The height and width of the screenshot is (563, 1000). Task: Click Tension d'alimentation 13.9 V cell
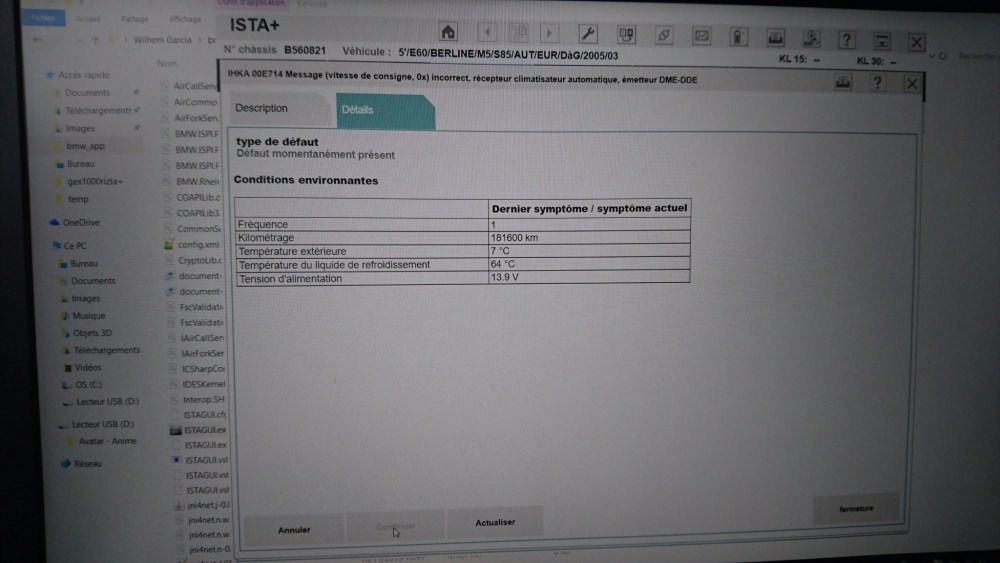click(x=589, y=277)
